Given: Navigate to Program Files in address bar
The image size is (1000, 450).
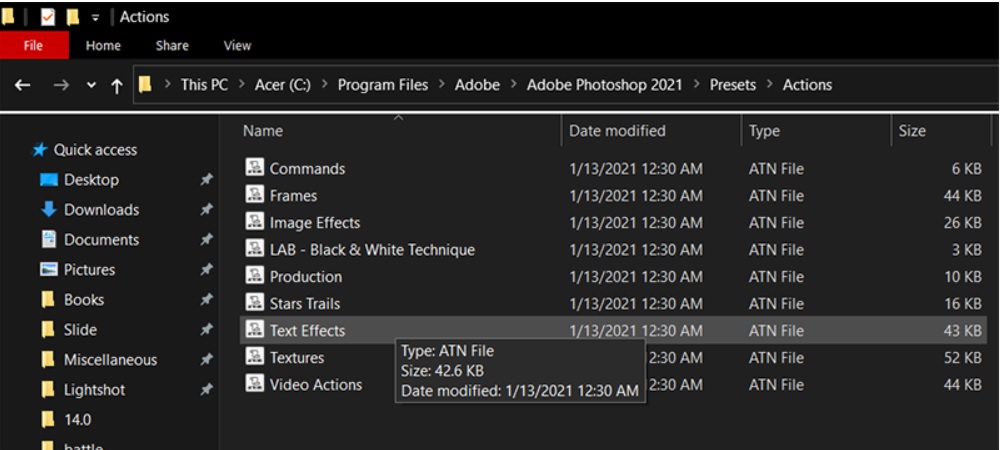Looking at the screenshot, I should pos(382,85).
